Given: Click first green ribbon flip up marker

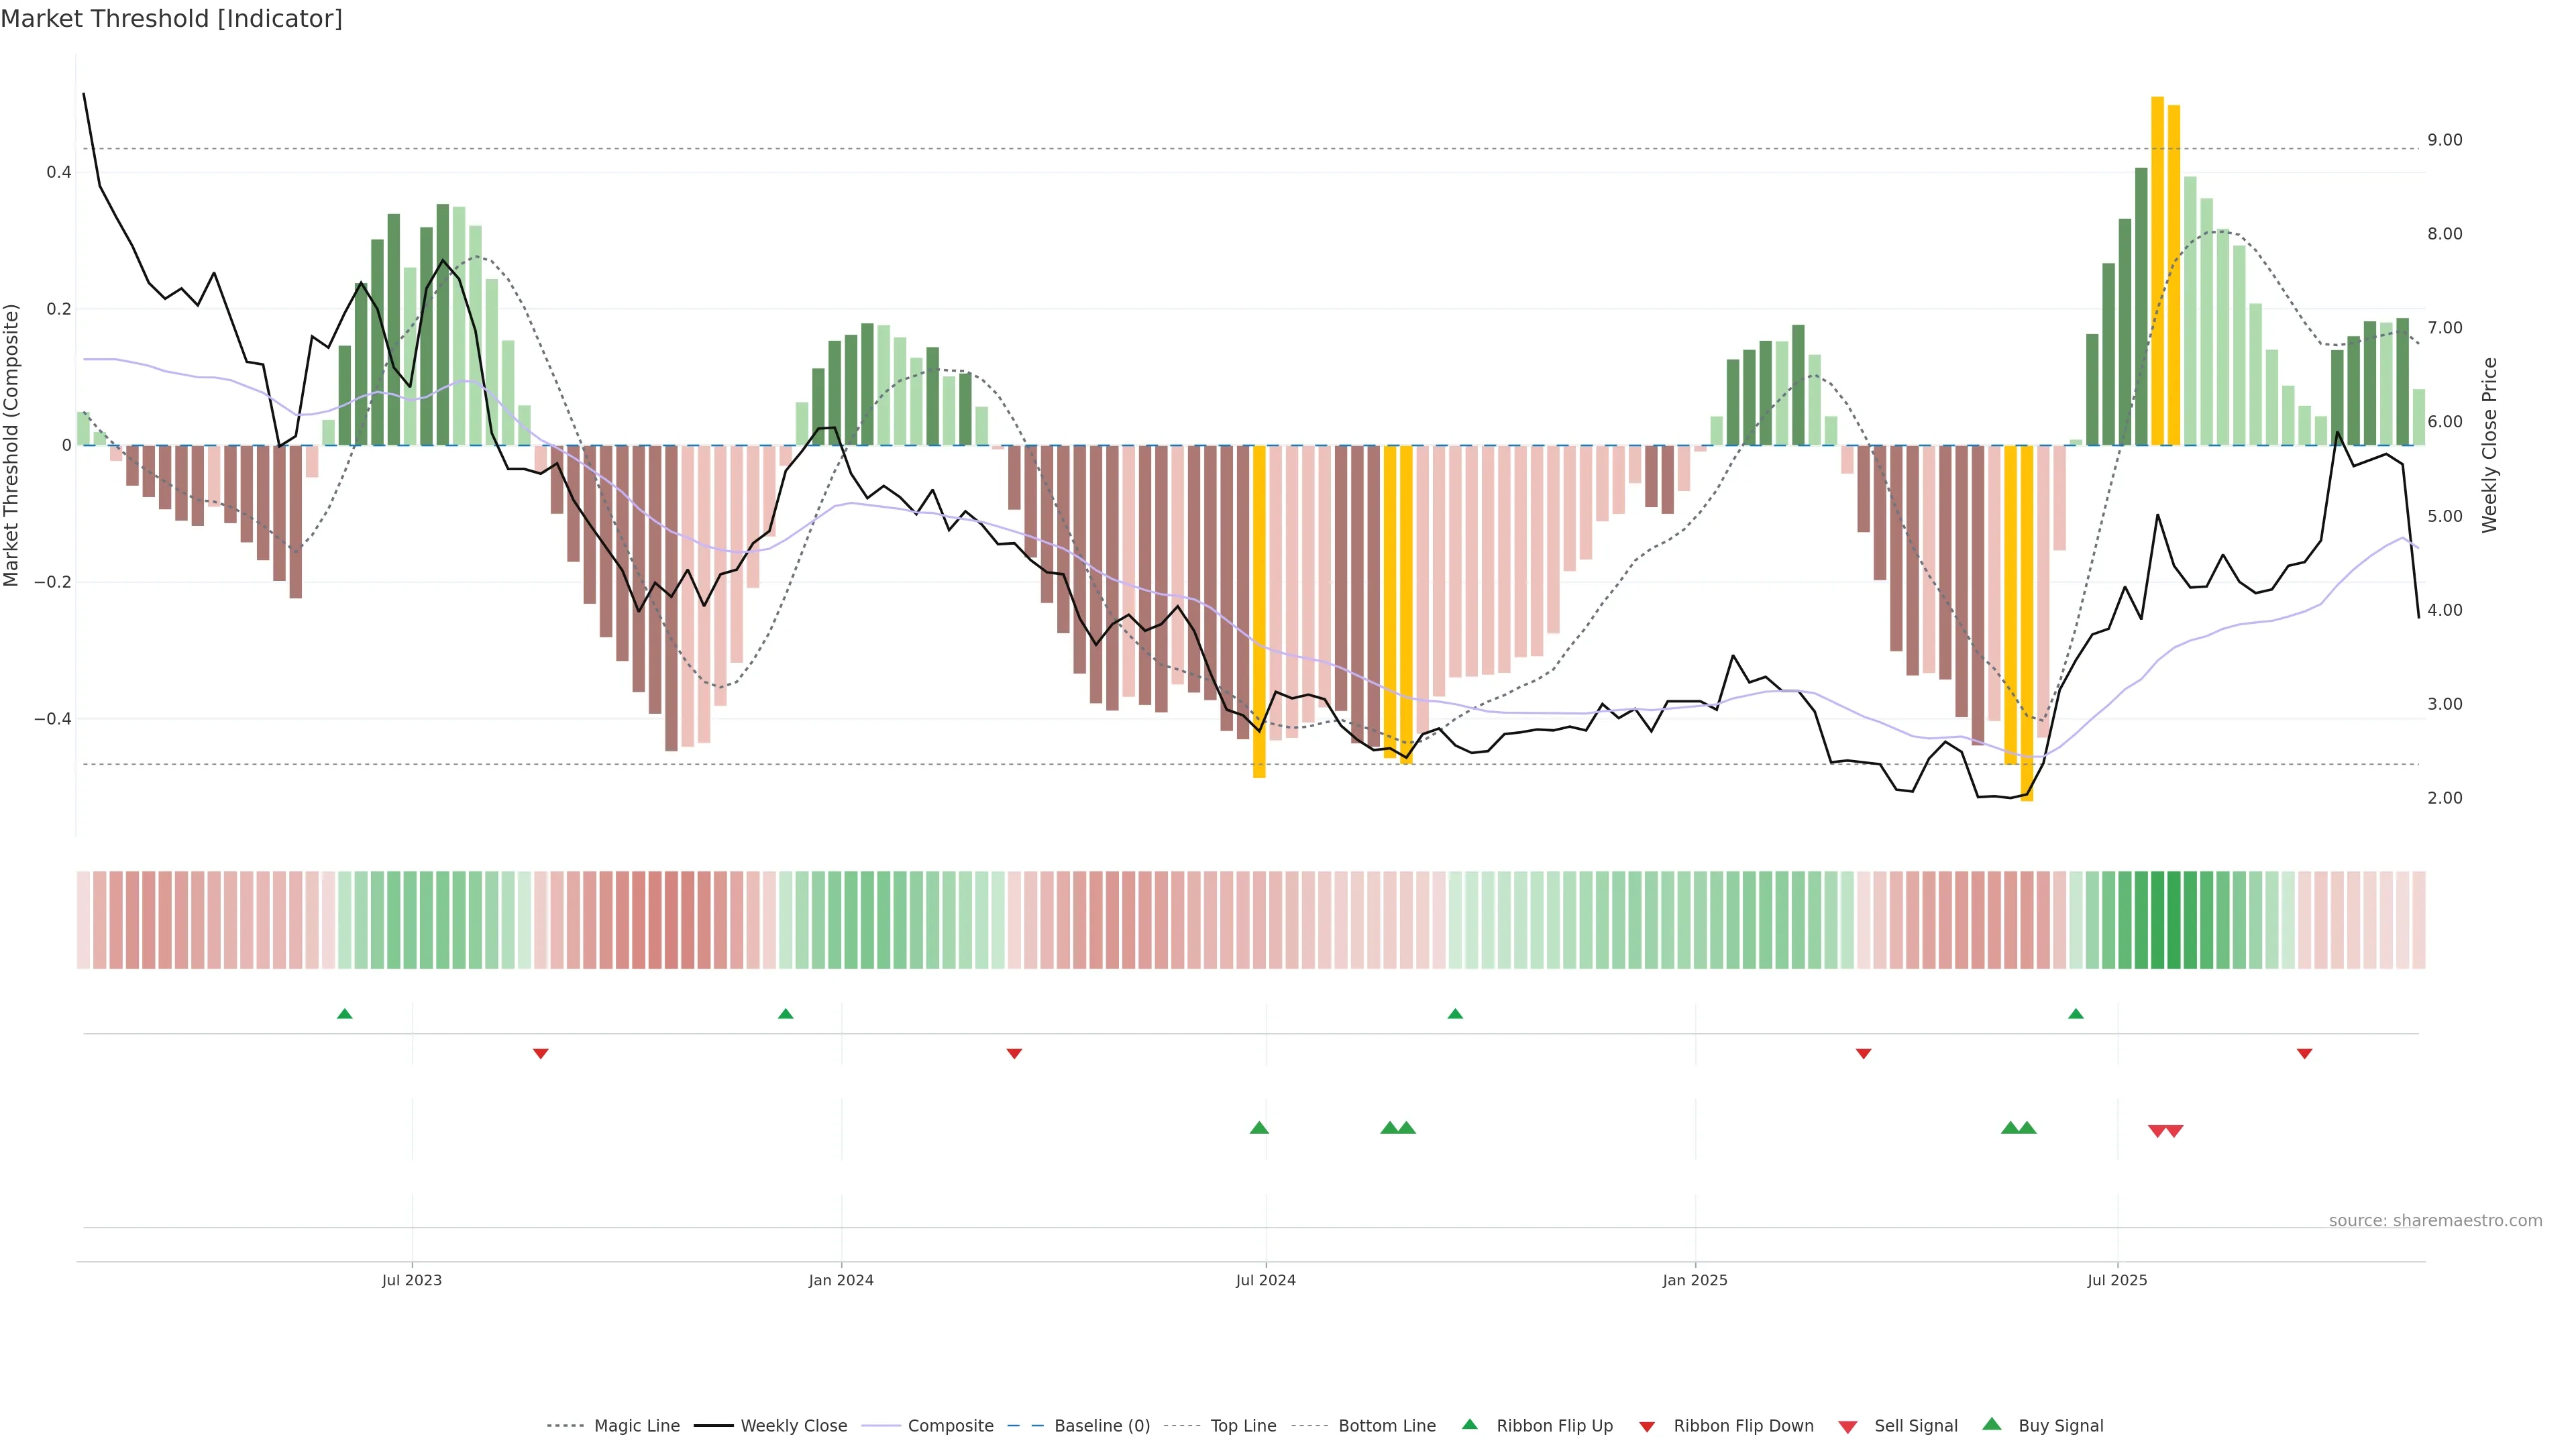Looking at the screenshot, I should (345, 1014).
